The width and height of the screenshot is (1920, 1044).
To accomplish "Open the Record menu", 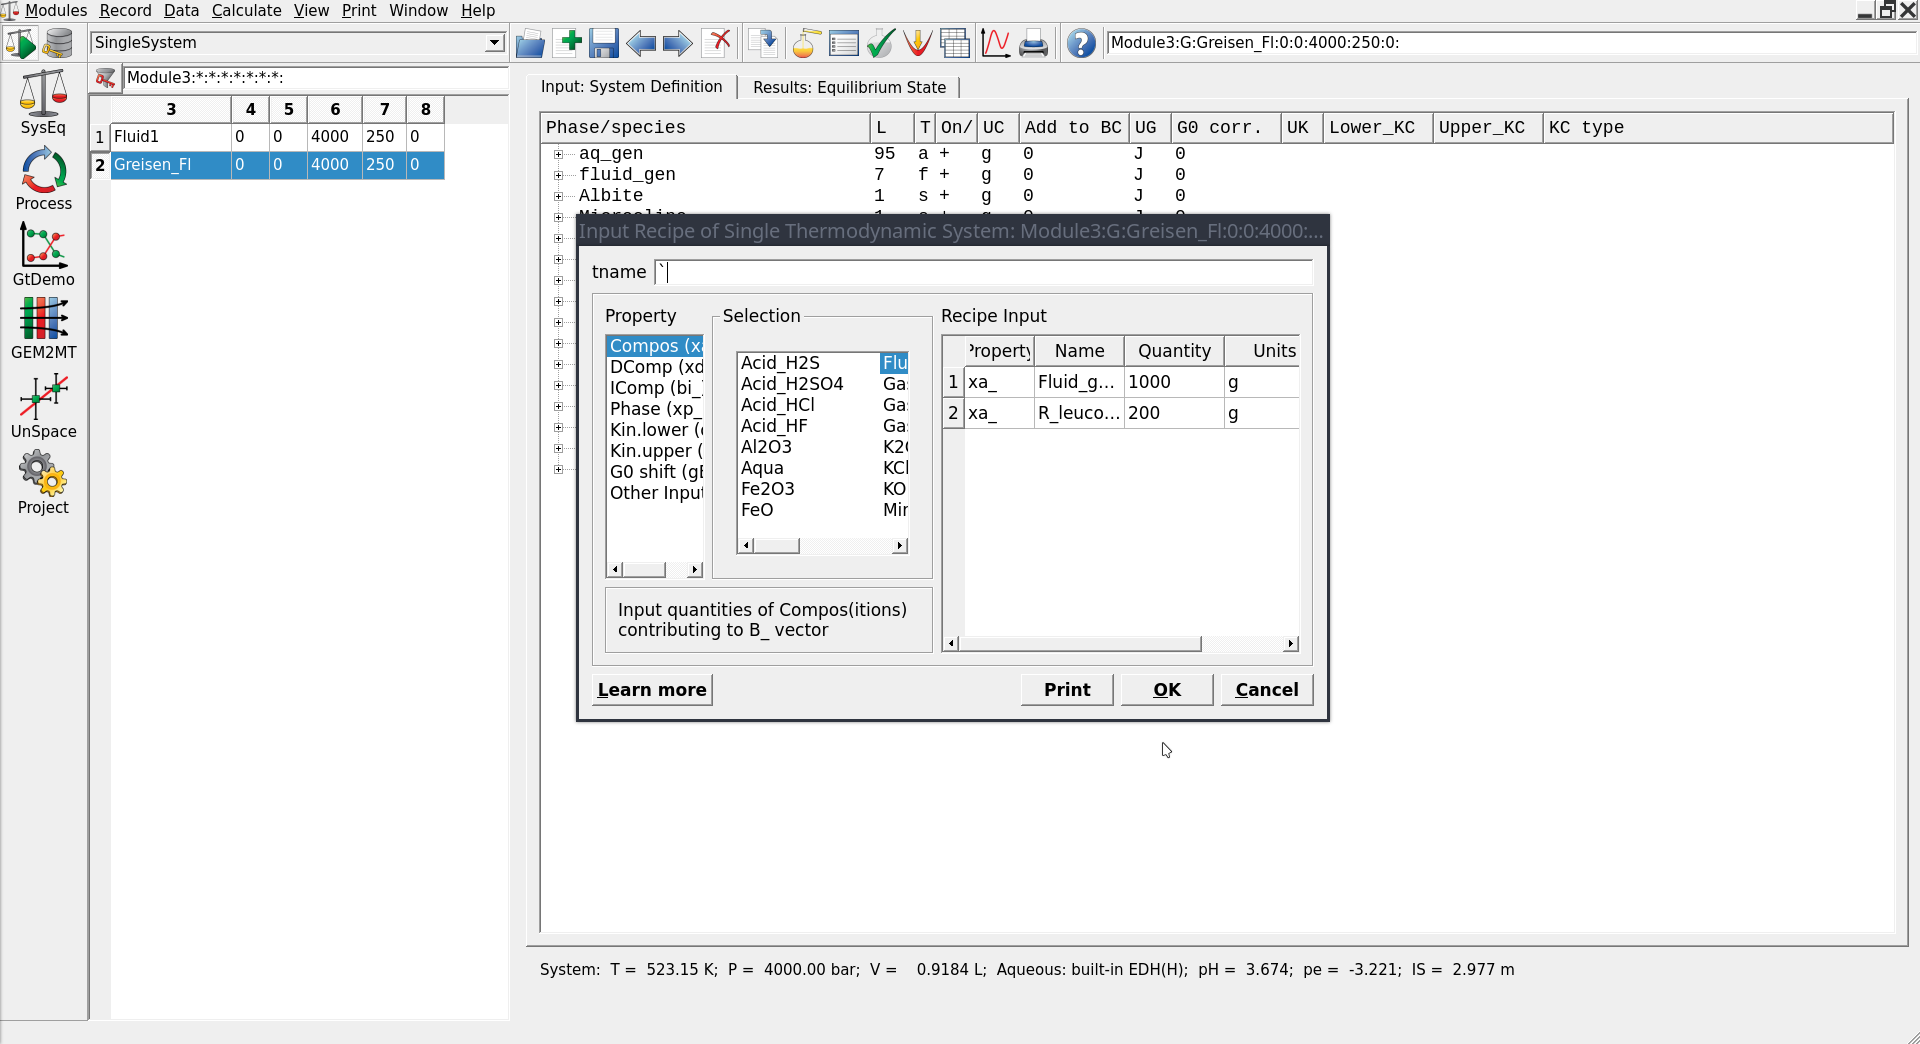I will click(125, 10).
